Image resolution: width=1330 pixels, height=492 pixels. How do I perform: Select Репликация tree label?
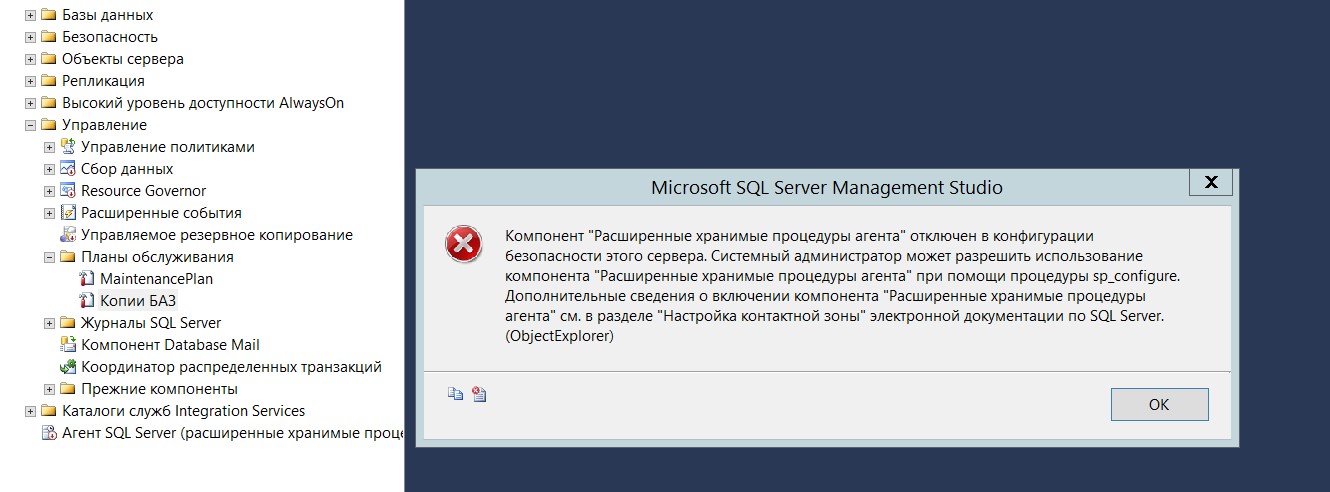pos(103,81)
